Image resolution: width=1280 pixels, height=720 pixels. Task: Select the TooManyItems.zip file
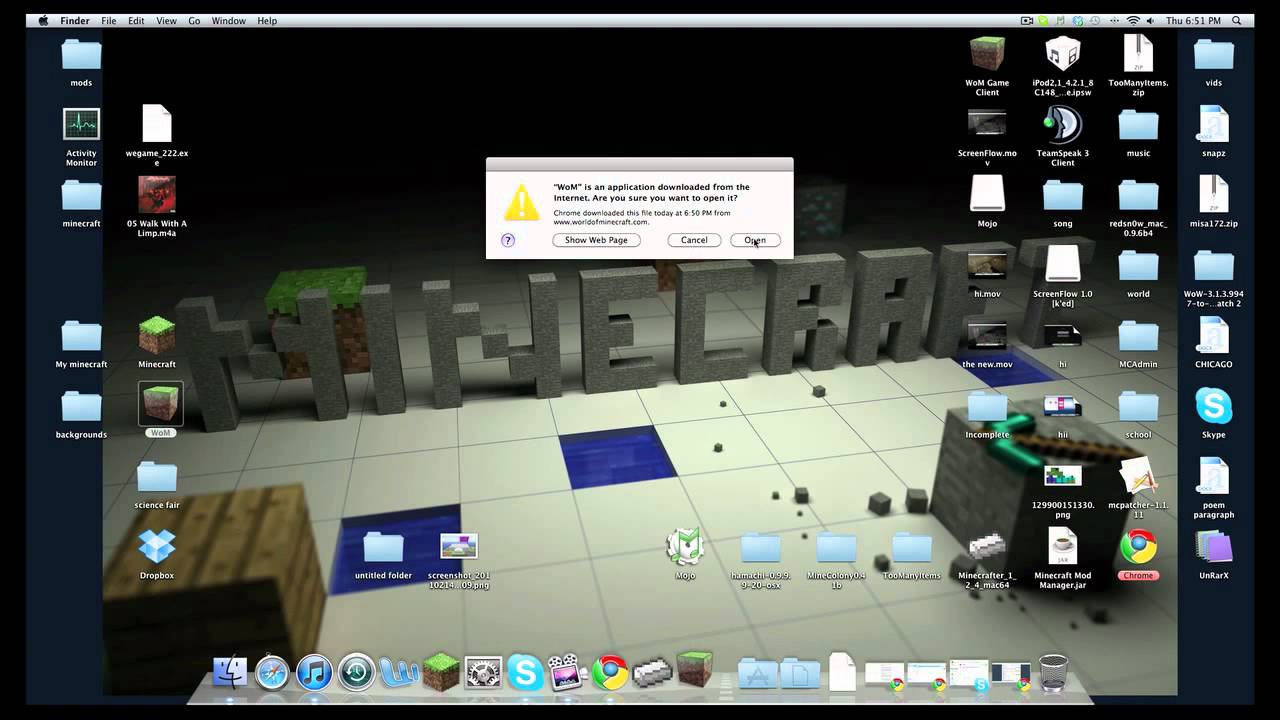[1138, 54]
